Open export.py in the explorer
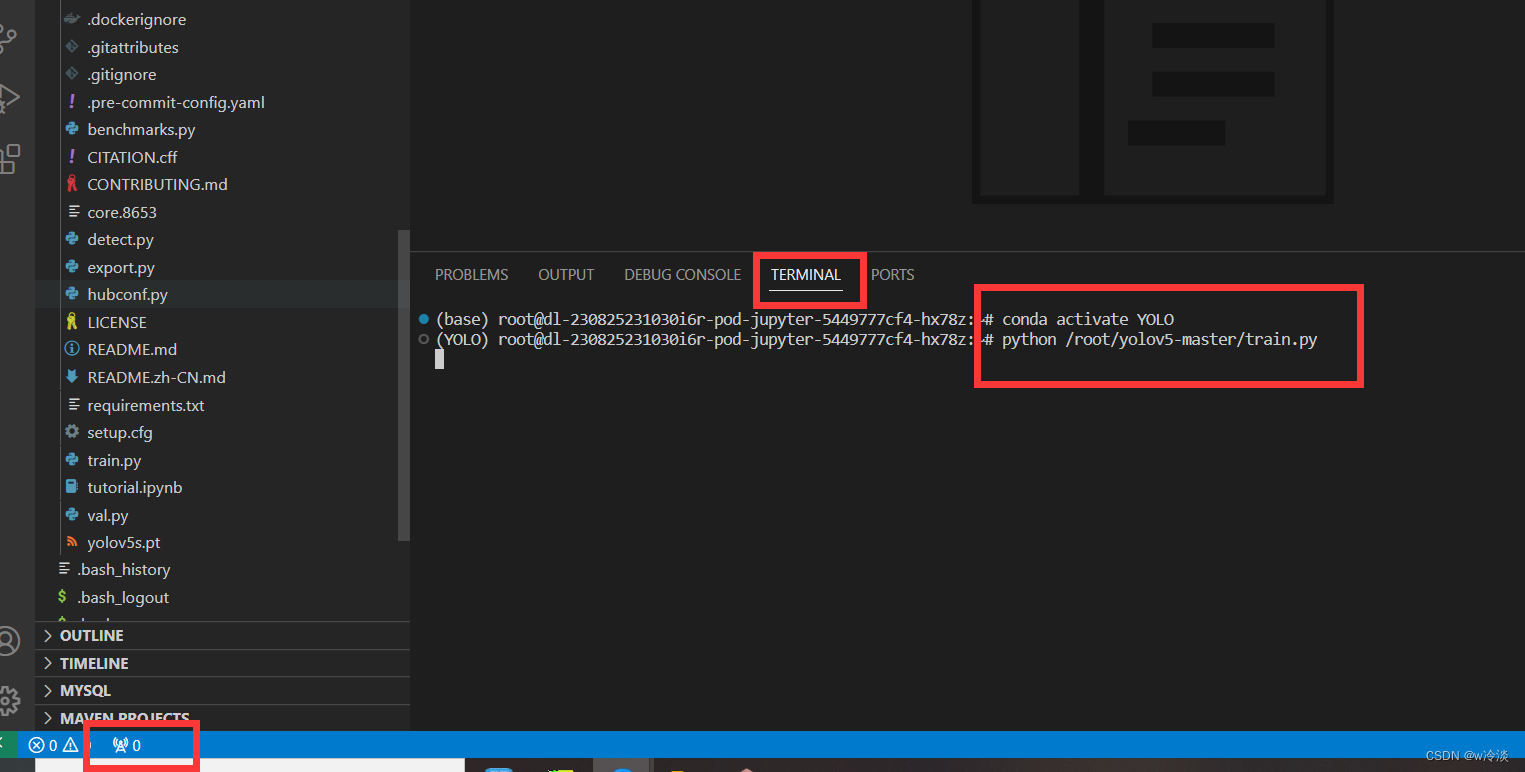This screenshot has height=772, width=1525. [x=121, y=268]
